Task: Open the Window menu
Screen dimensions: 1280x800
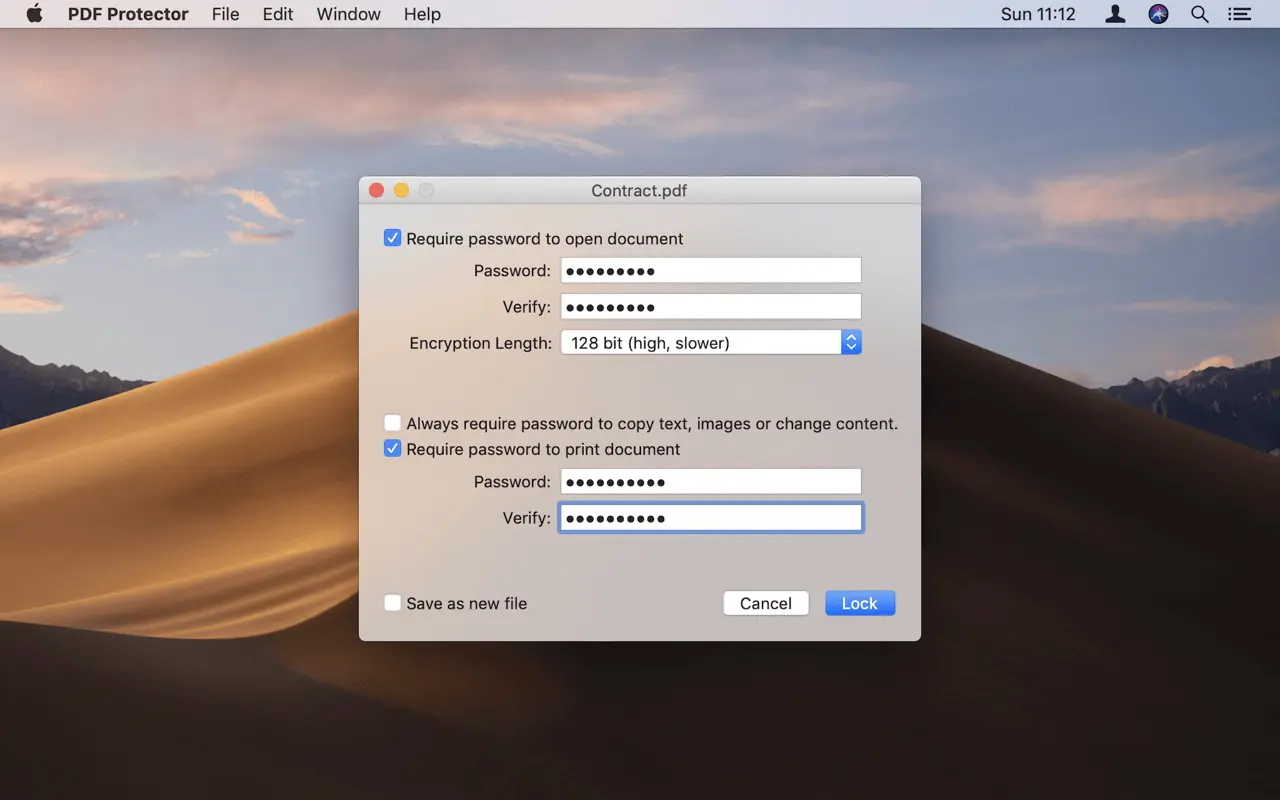Action: pos(348,14)
